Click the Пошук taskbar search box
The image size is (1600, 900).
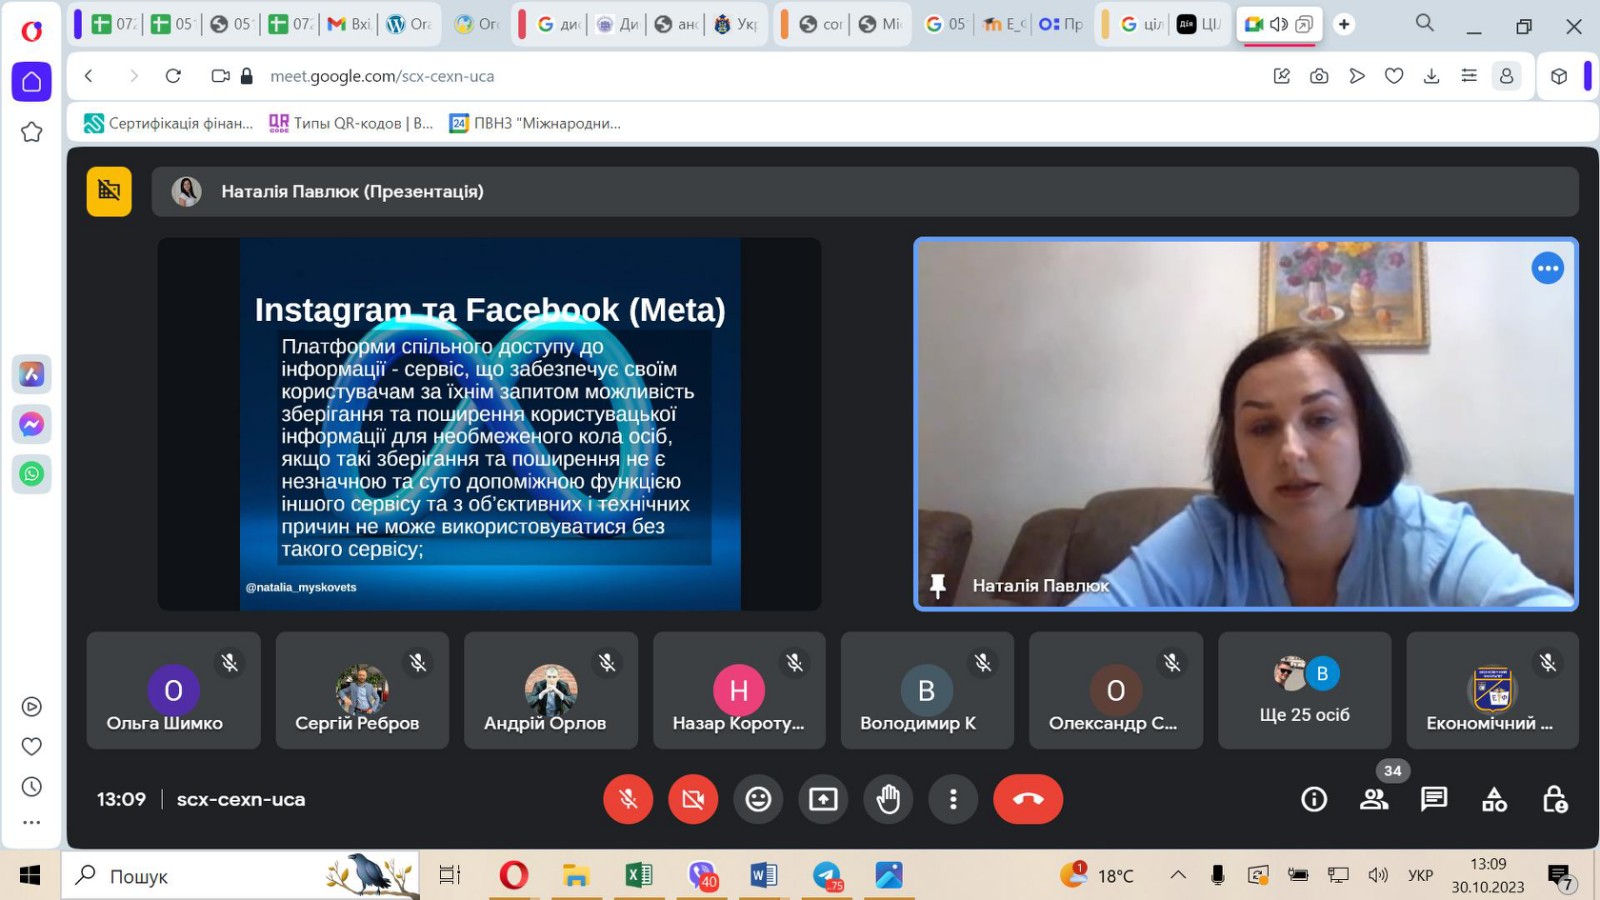tap(240, 876)
